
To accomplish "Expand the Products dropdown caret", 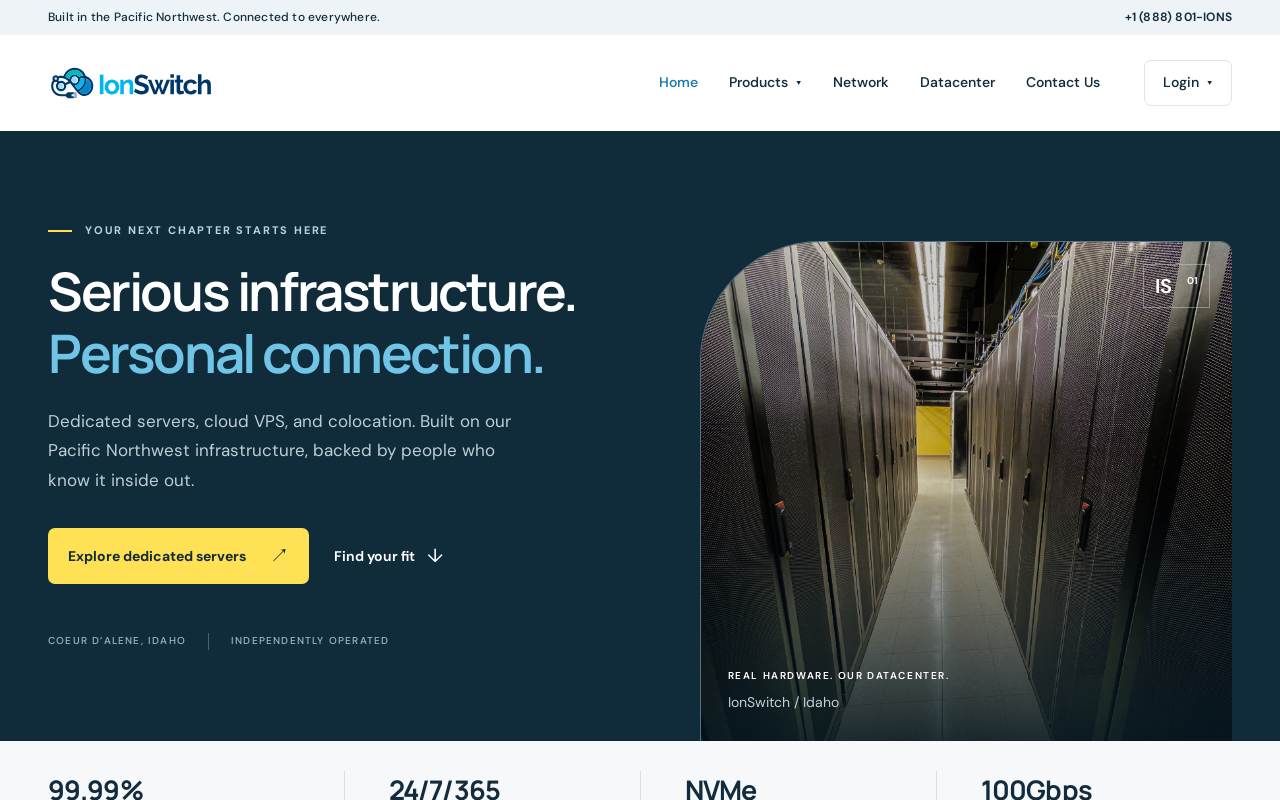I will [x=798, y=83].
